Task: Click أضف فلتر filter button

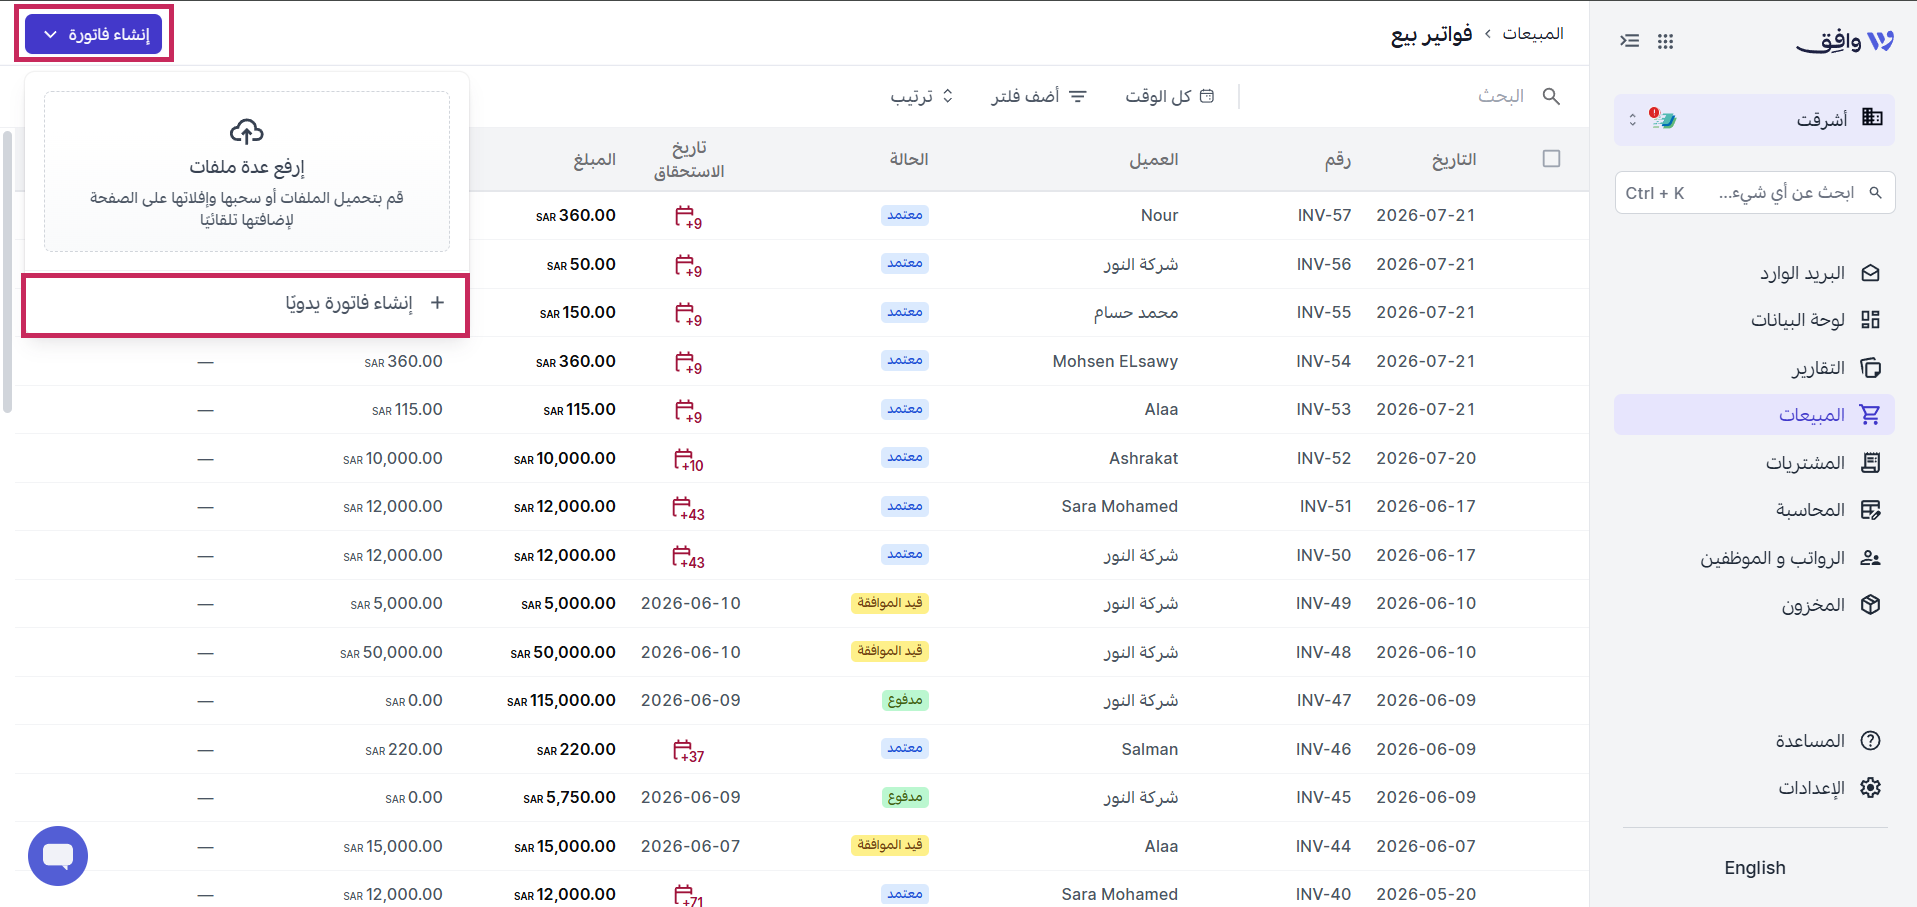Action: [x=1038, y=96]
